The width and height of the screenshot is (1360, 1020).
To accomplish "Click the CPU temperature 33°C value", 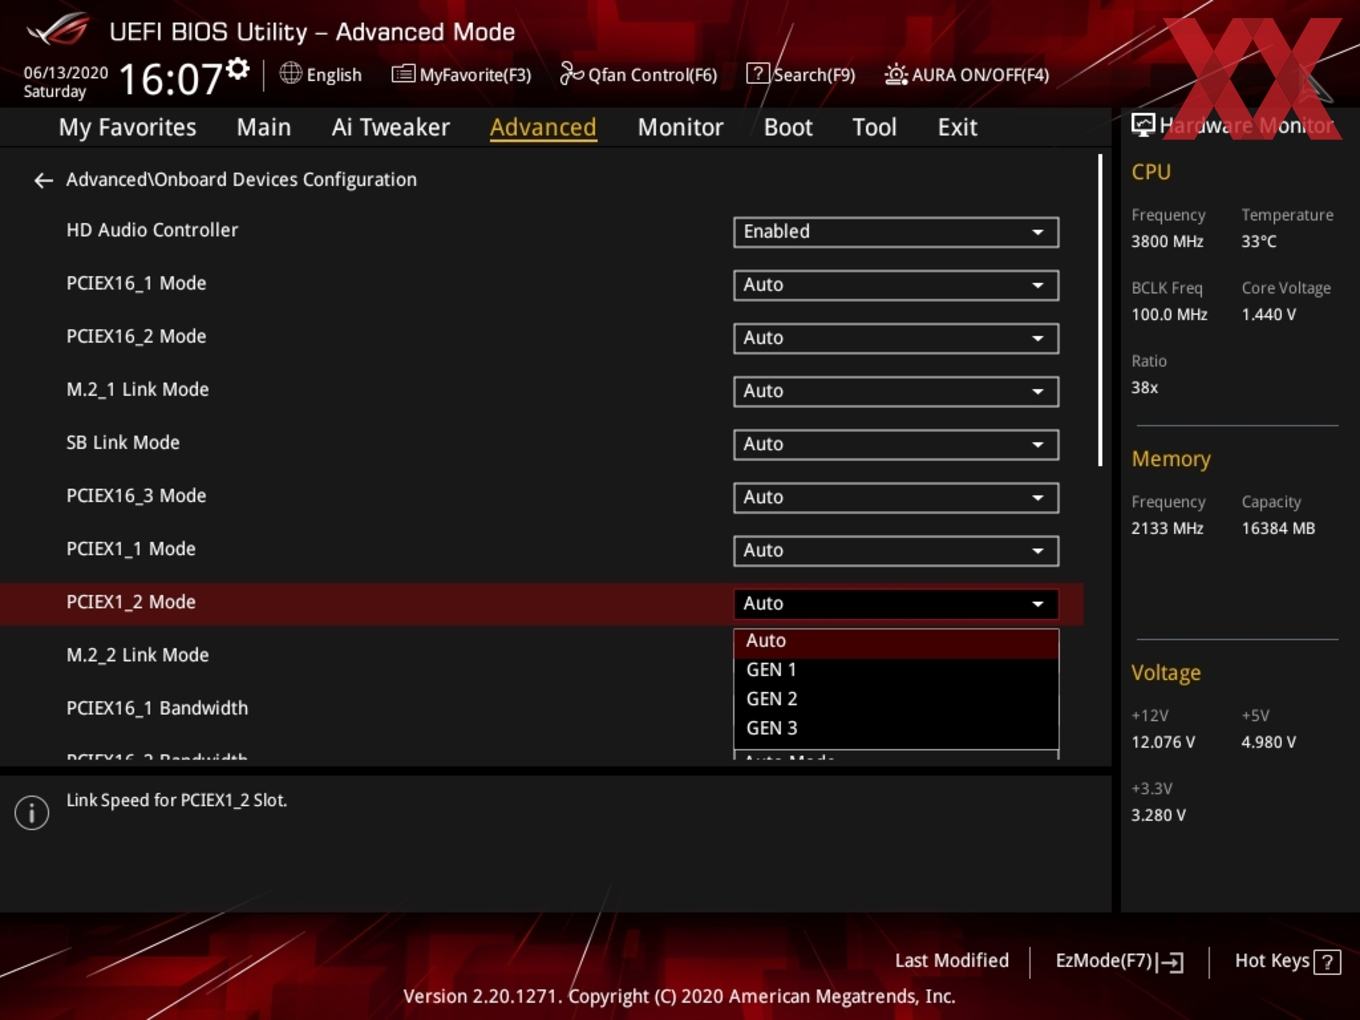I will click(1259, 241).
